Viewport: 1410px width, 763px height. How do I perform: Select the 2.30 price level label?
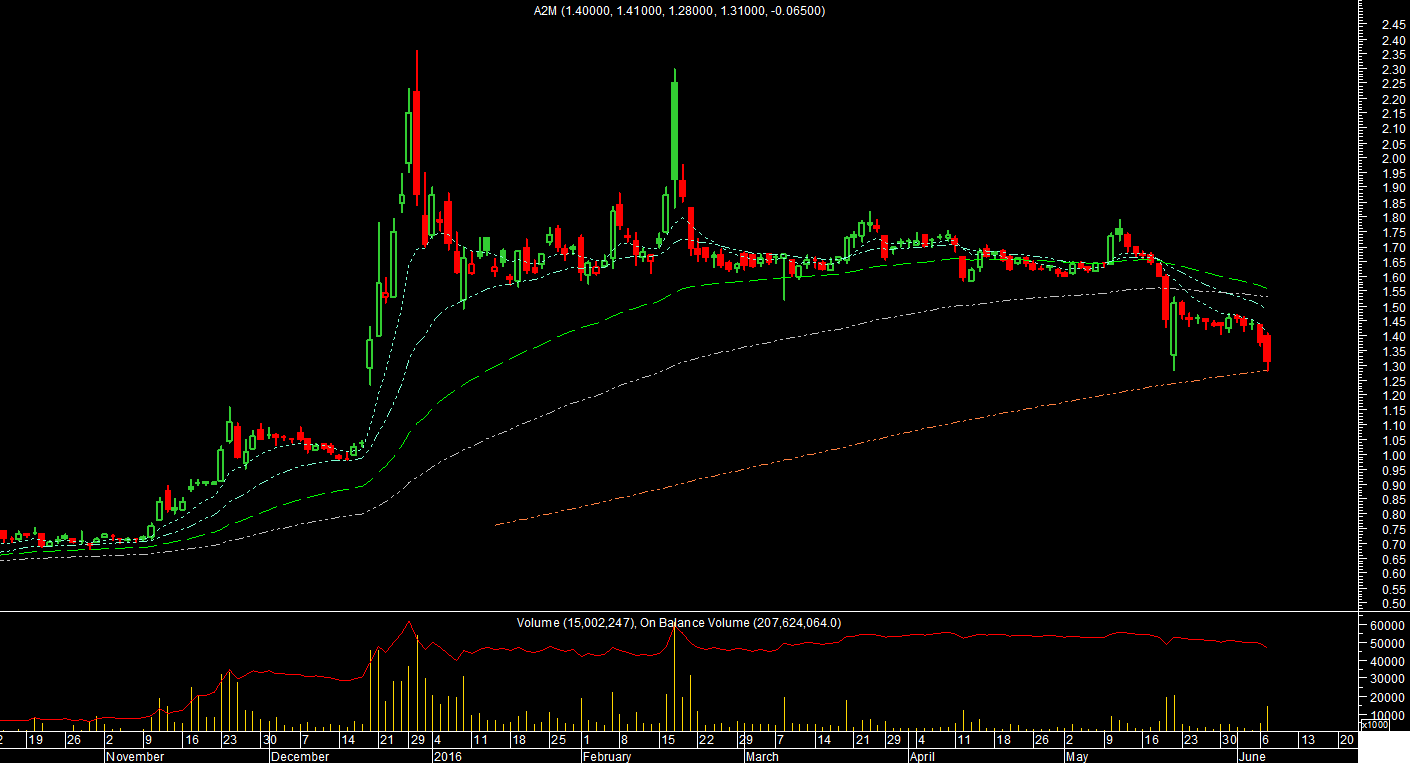(x=1392, y=70)
